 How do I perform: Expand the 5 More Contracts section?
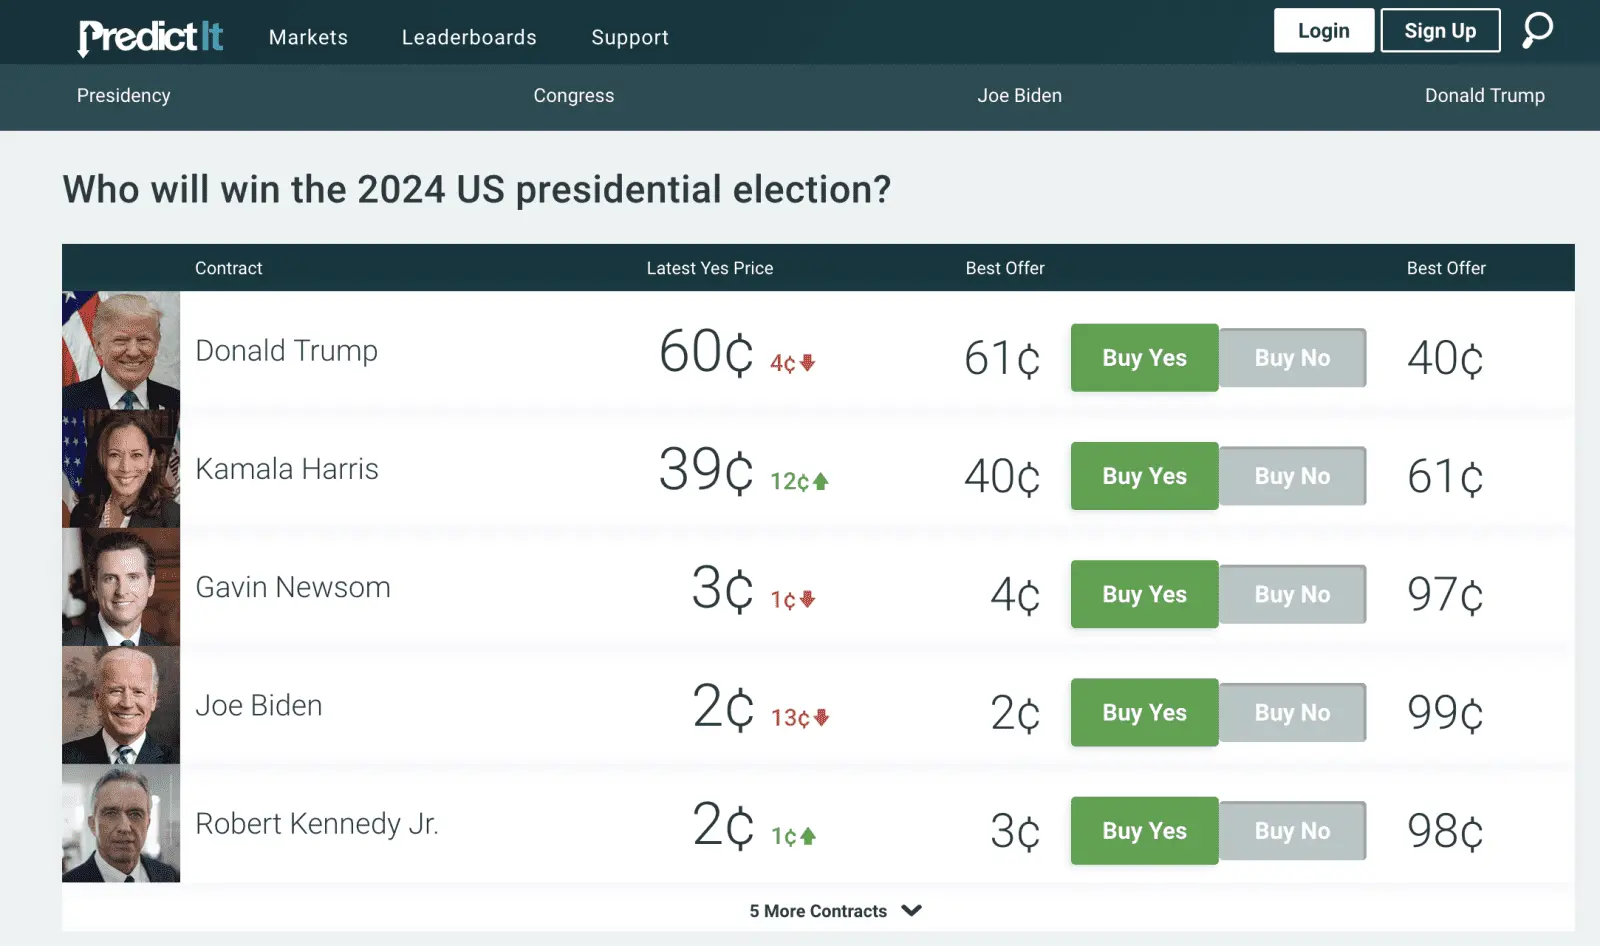tap(818, 911)
